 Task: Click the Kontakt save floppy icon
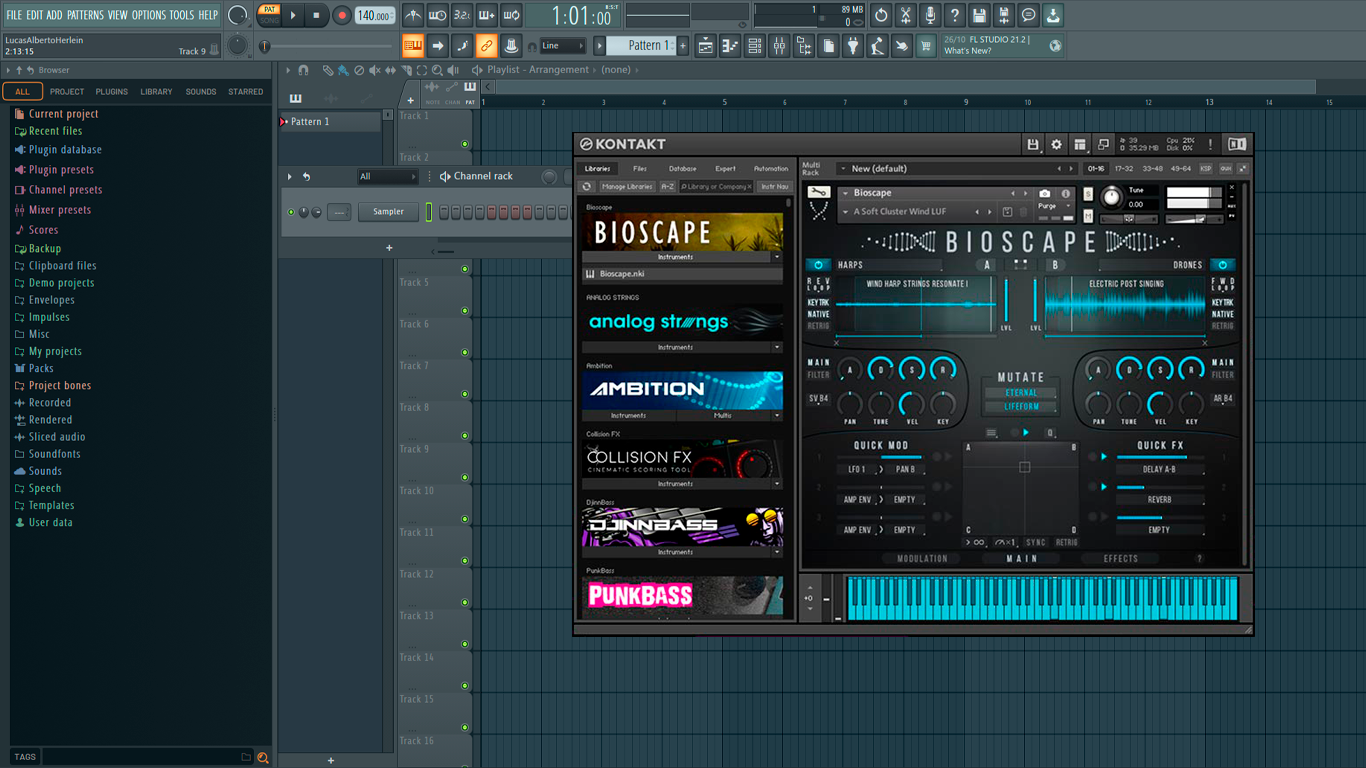click(x=1033, y=145)
